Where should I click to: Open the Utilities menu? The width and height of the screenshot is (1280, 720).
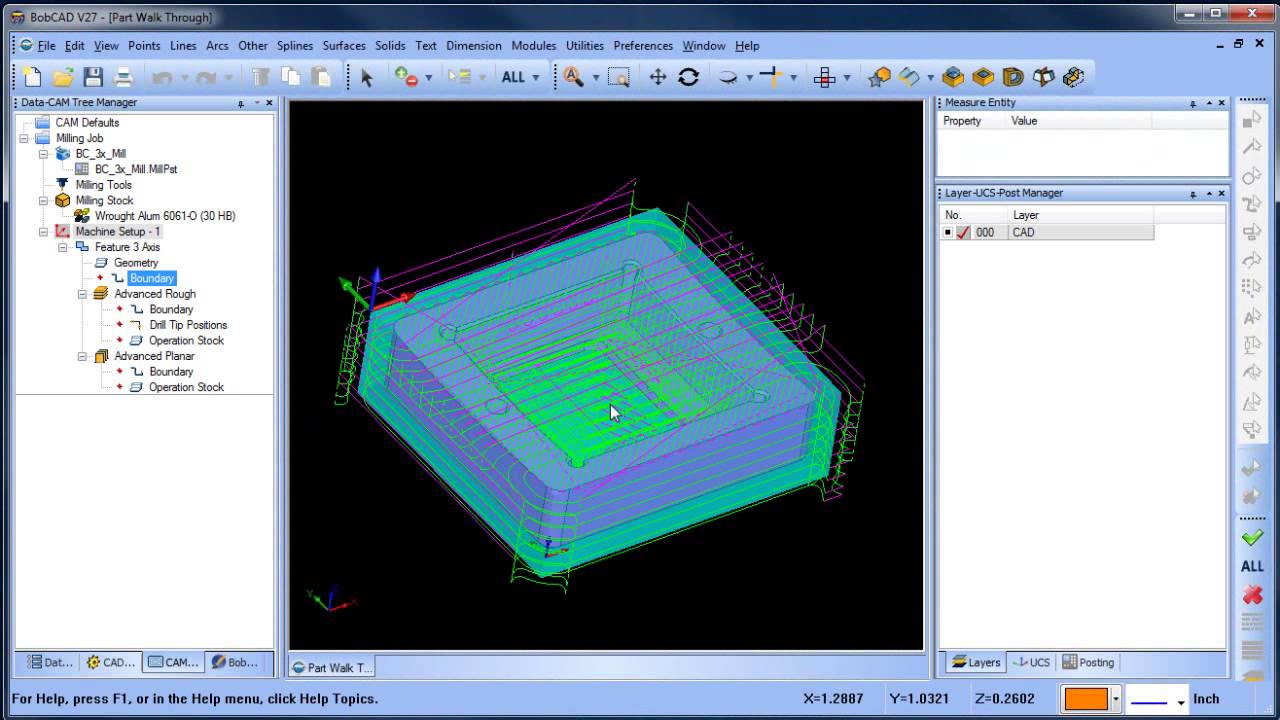click(585, 46)
